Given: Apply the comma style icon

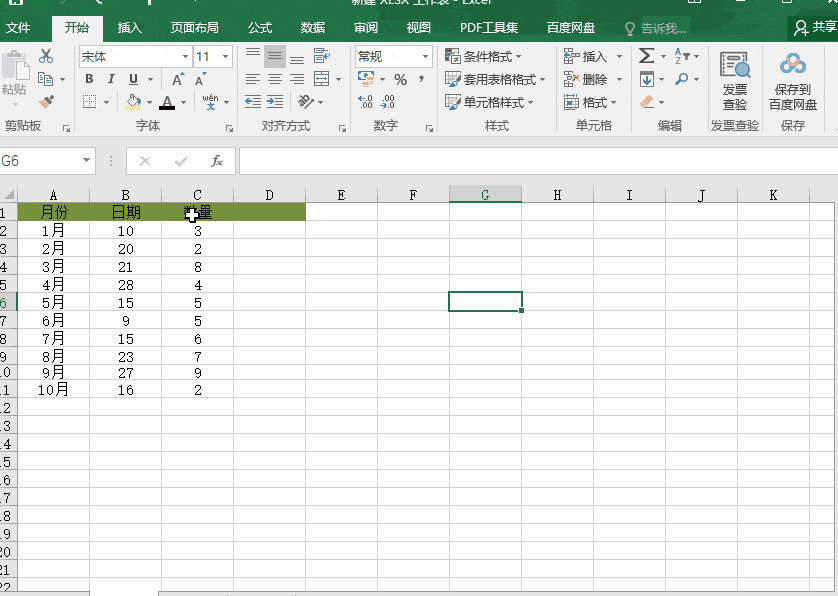Looking at the screenshot, I should [x=422, y=79].
